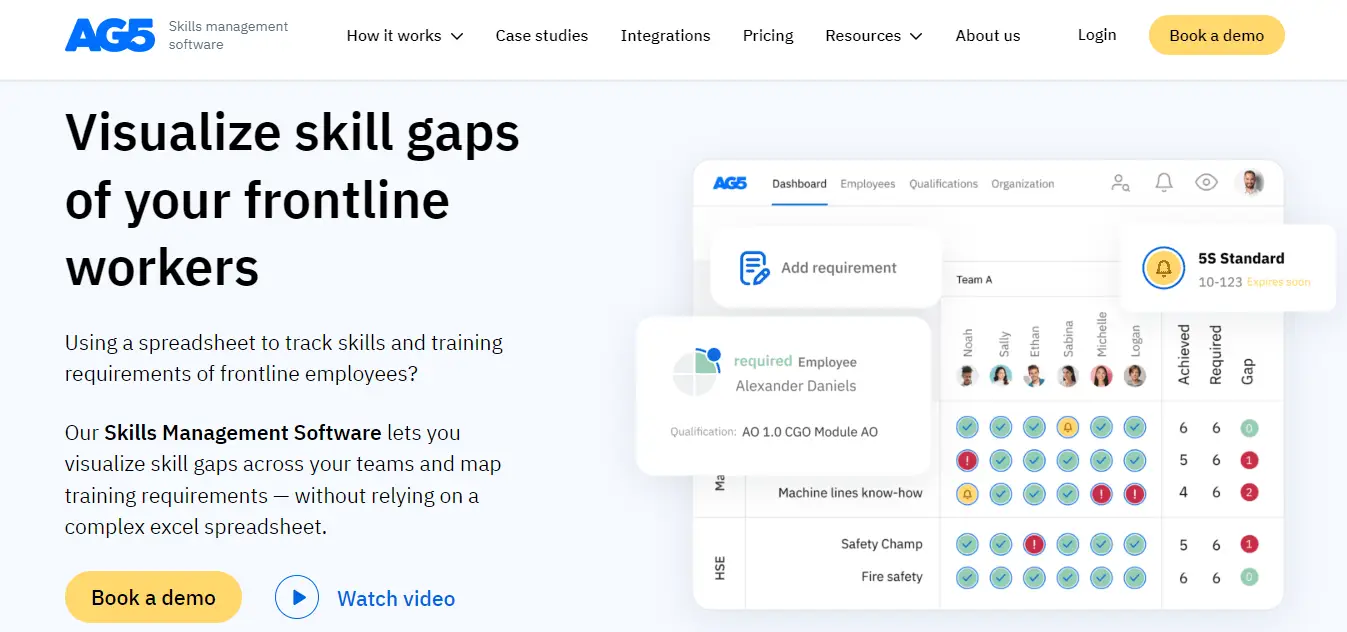
Task: Select Logan's avatar
Action: click(1134, 376)
